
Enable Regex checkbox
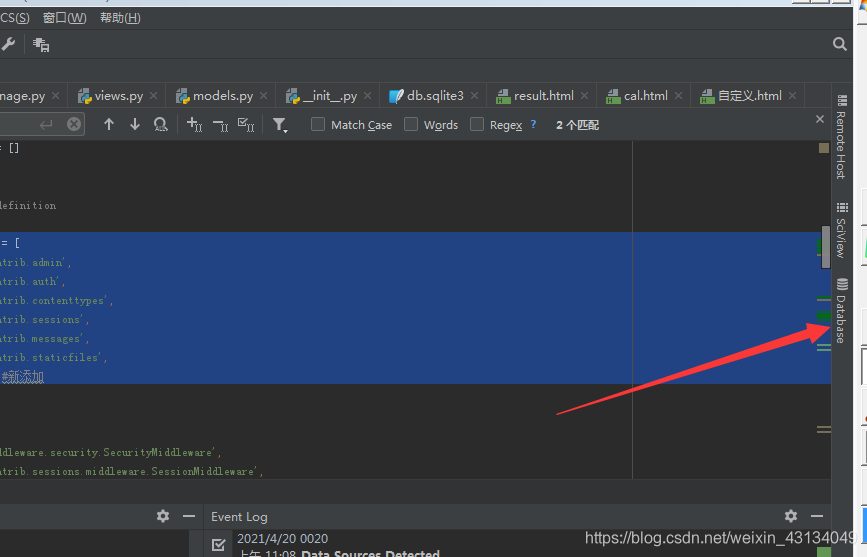[477, 124]
